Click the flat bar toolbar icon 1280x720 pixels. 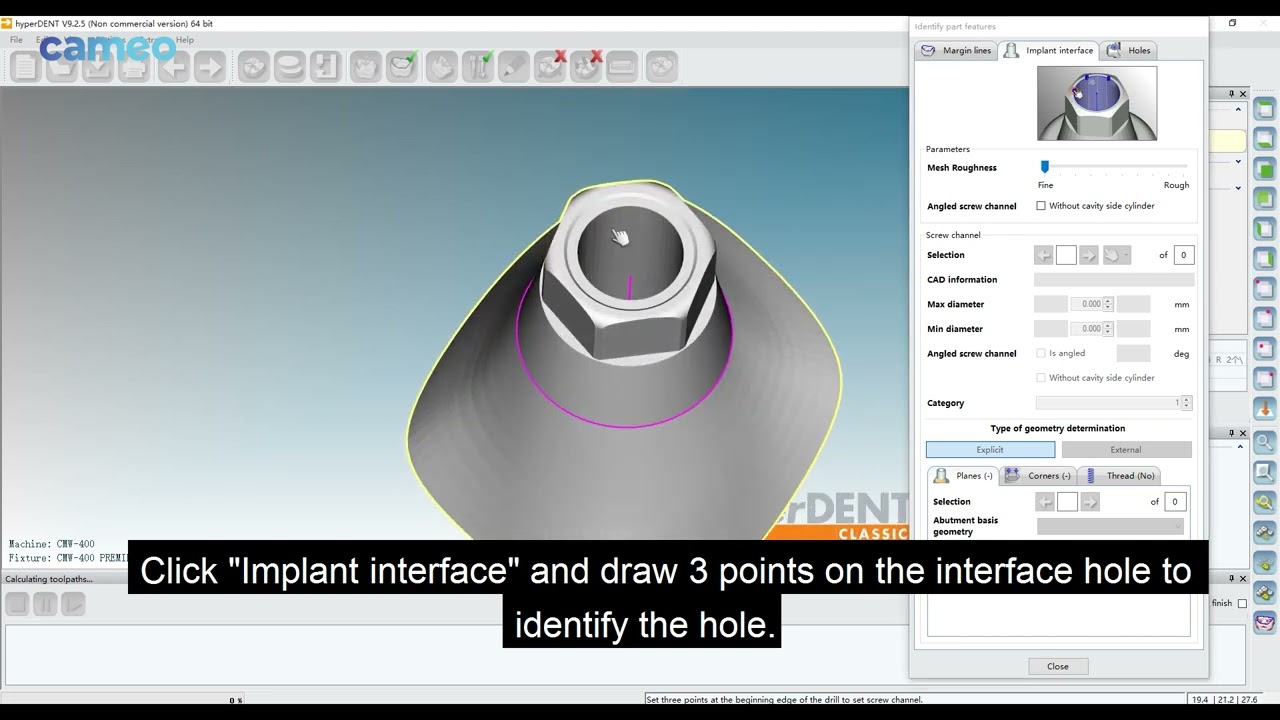(621, 67)
